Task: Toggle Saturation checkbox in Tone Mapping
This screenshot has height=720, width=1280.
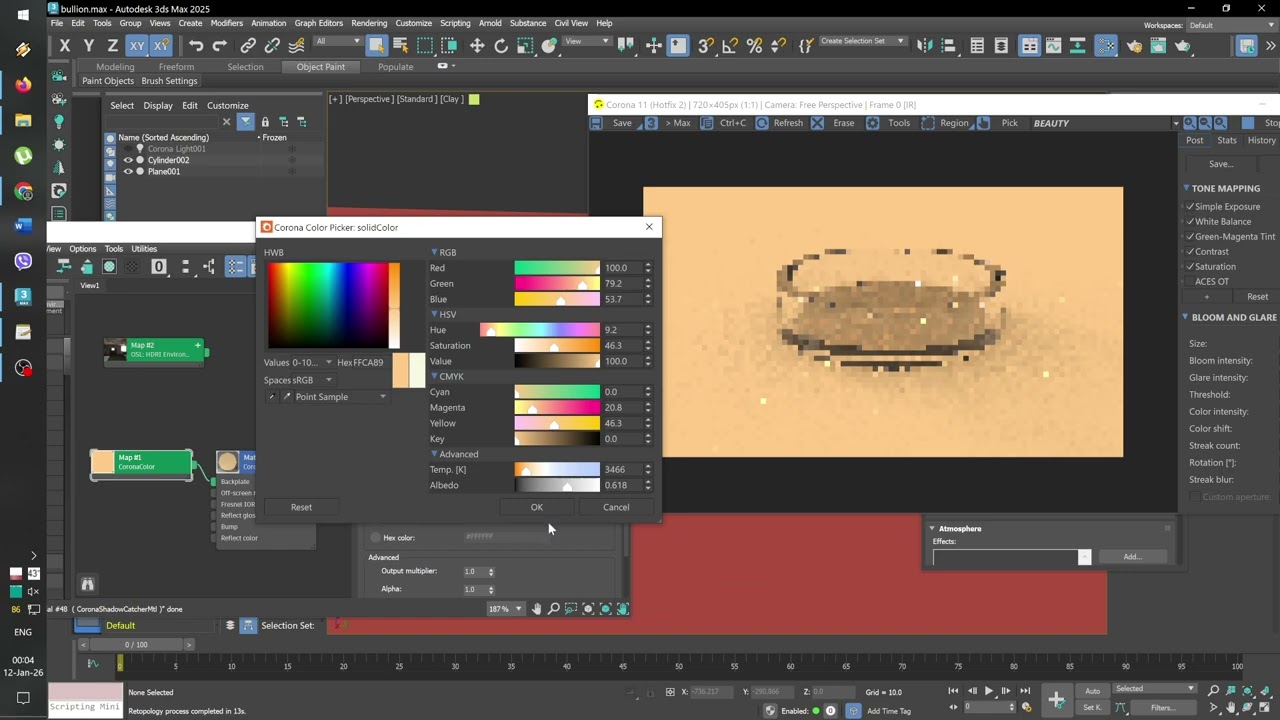Action: point(1190,267)
